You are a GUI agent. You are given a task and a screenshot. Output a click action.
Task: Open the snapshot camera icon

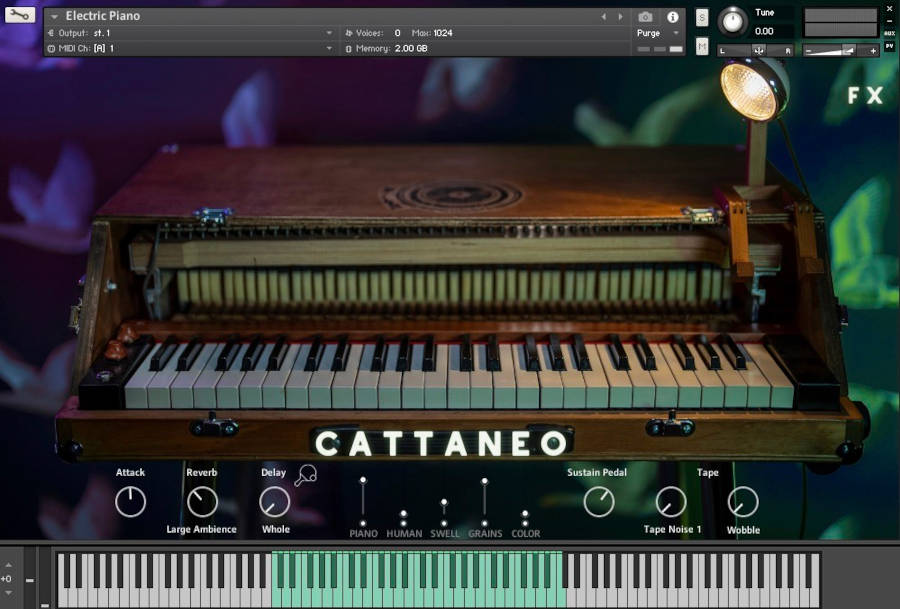tap(644, 15)
